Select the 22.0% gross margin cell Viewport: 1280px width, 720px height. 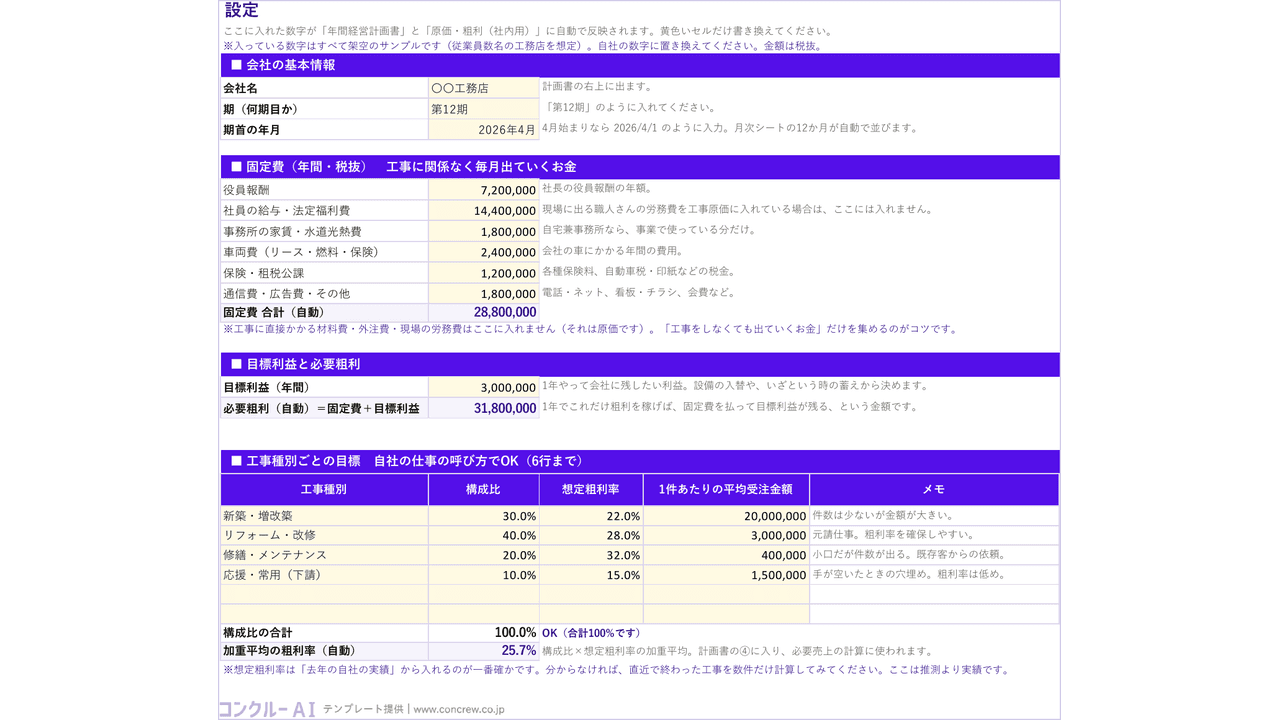pos(591,516)
